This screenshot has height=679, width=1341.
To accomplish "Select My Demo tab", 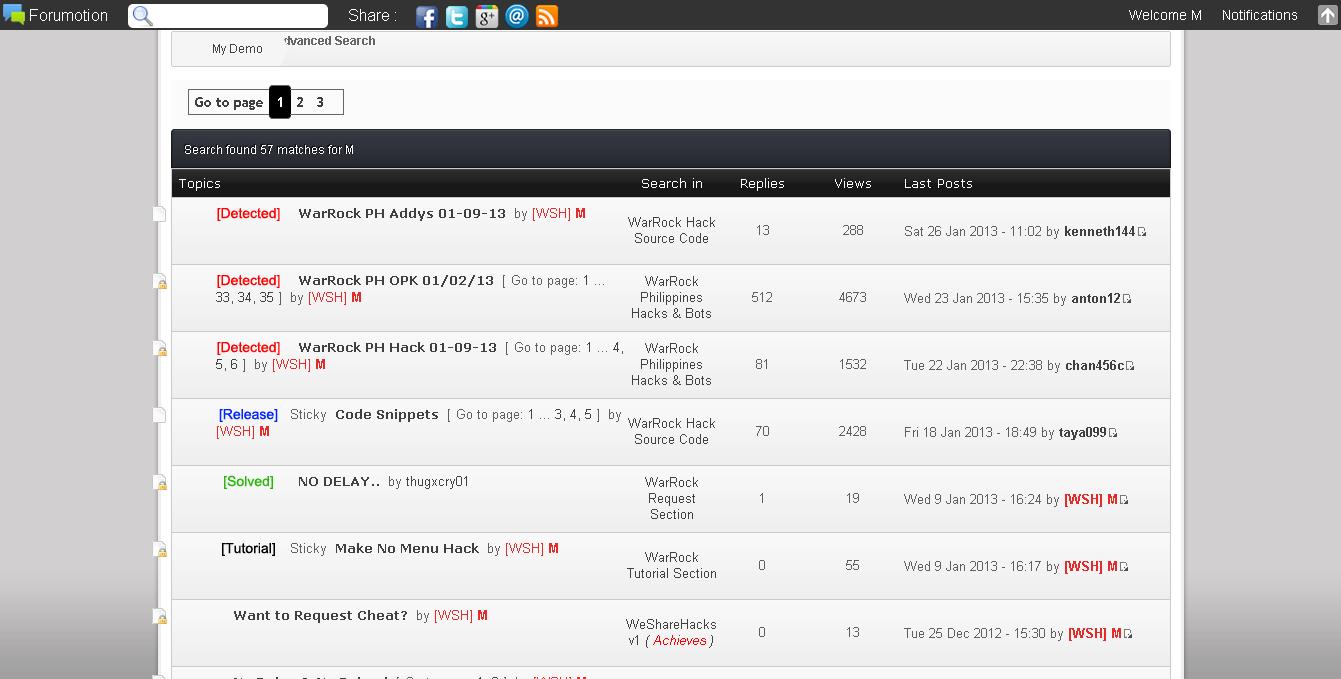I will (x=237, y=49).
